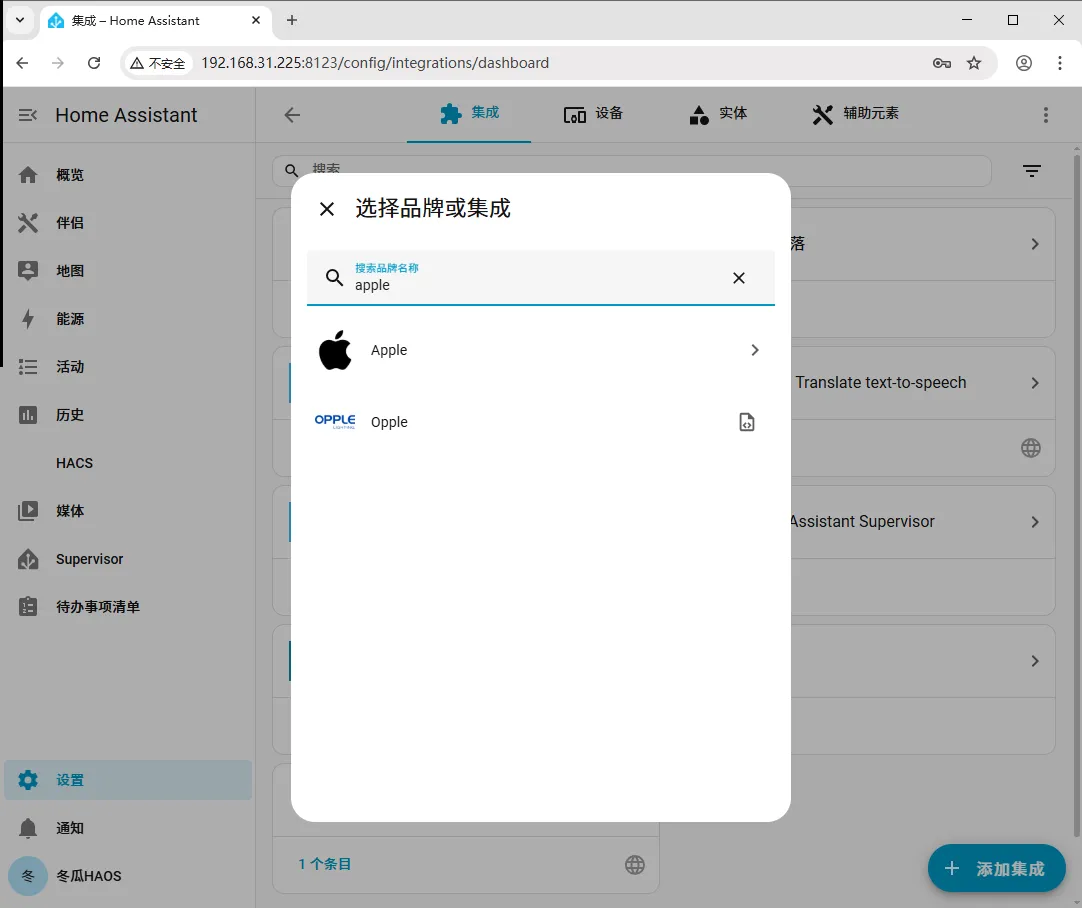
Task: Switch to the 辅助元素 helpers tab
Action: [856, 114]
